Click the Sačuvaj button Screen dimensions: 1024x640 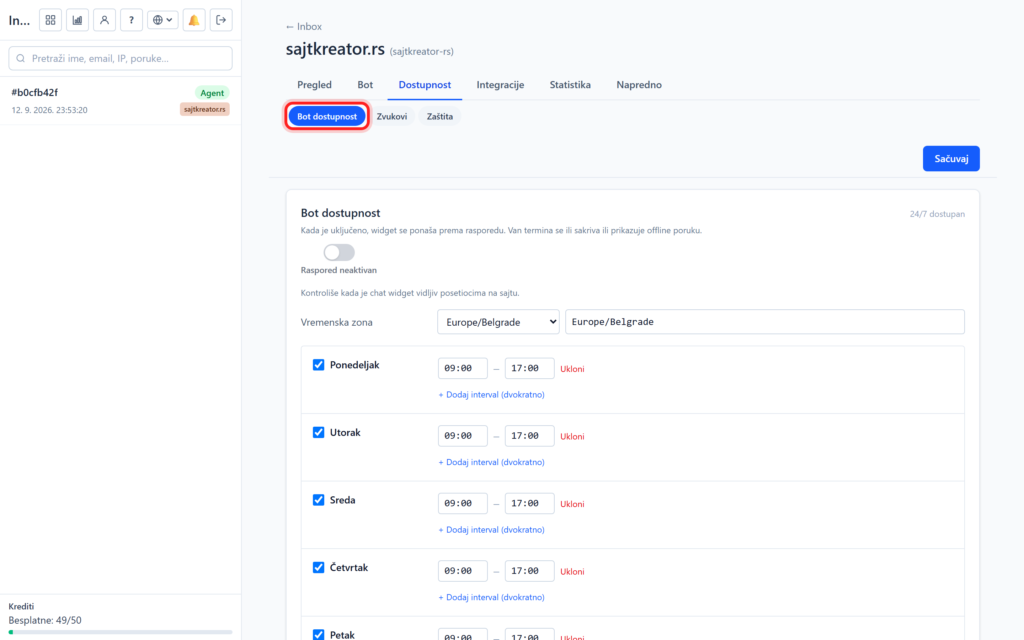coord(951,159)
